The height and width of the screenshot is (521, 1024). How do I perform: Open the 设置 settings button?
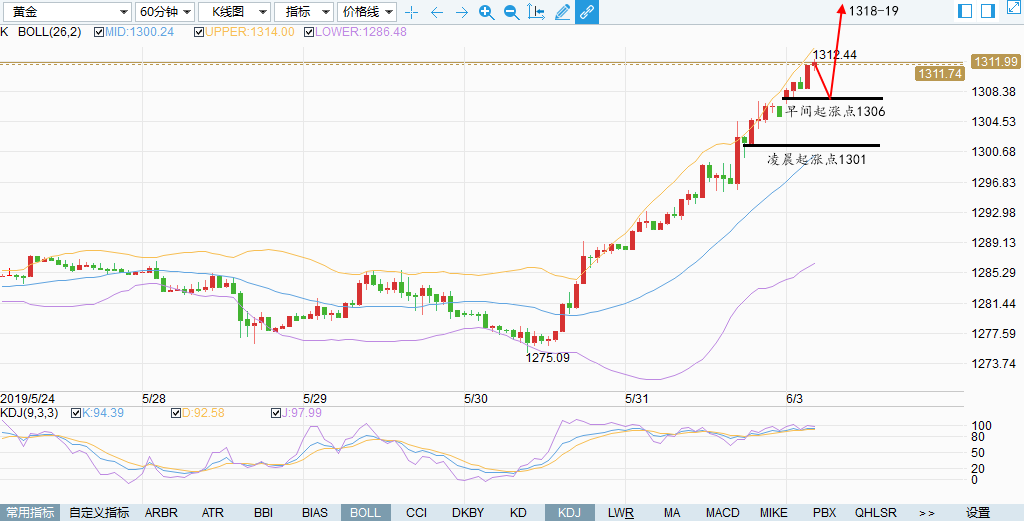coord(977,512)
